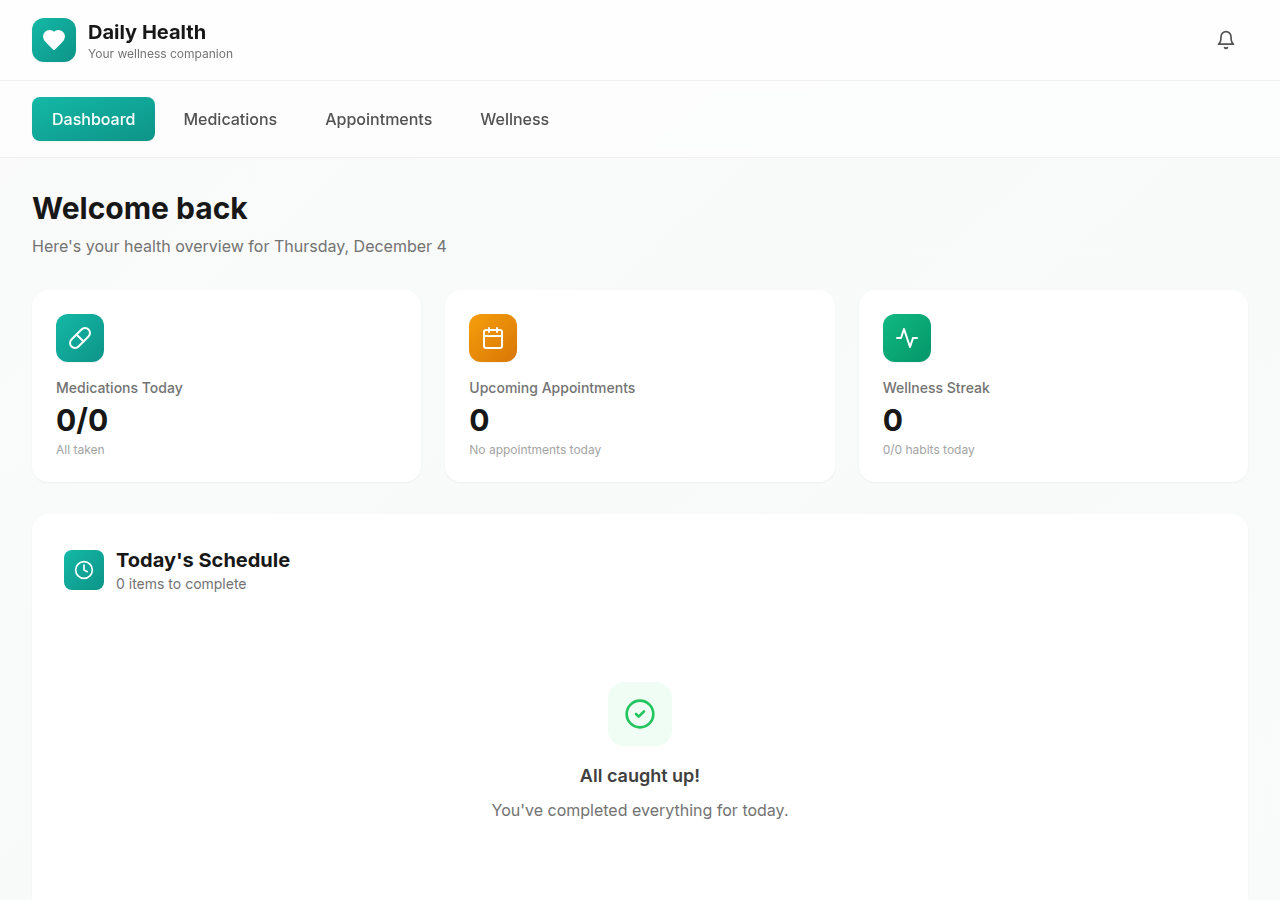Click the Welcome back heading
Image resolution: width=1280 pixels, height=900 pixels.
[x=140, y=208]
